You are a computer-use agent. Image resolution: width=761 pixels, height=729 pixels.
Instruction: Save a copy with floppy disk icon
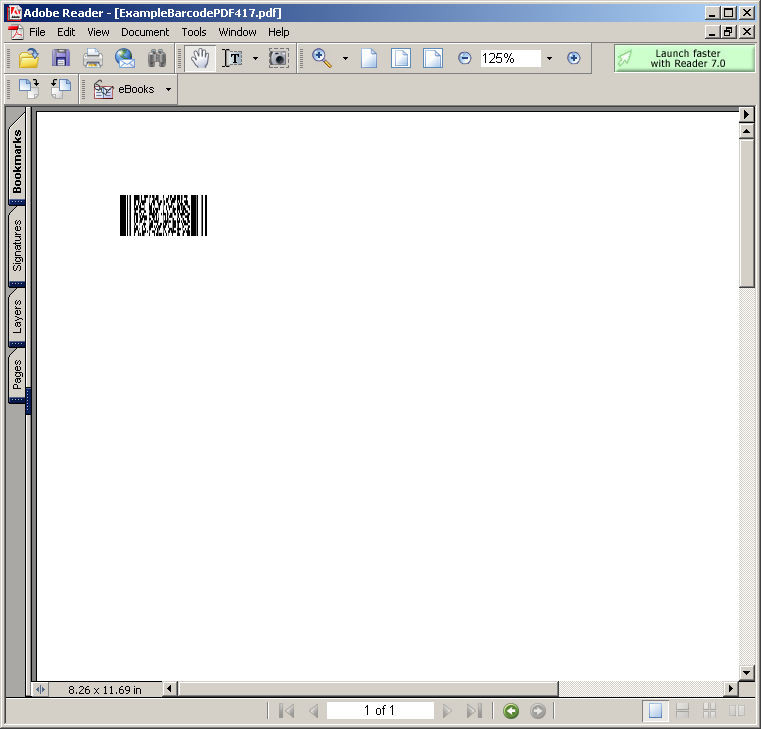tap(61, 58)
